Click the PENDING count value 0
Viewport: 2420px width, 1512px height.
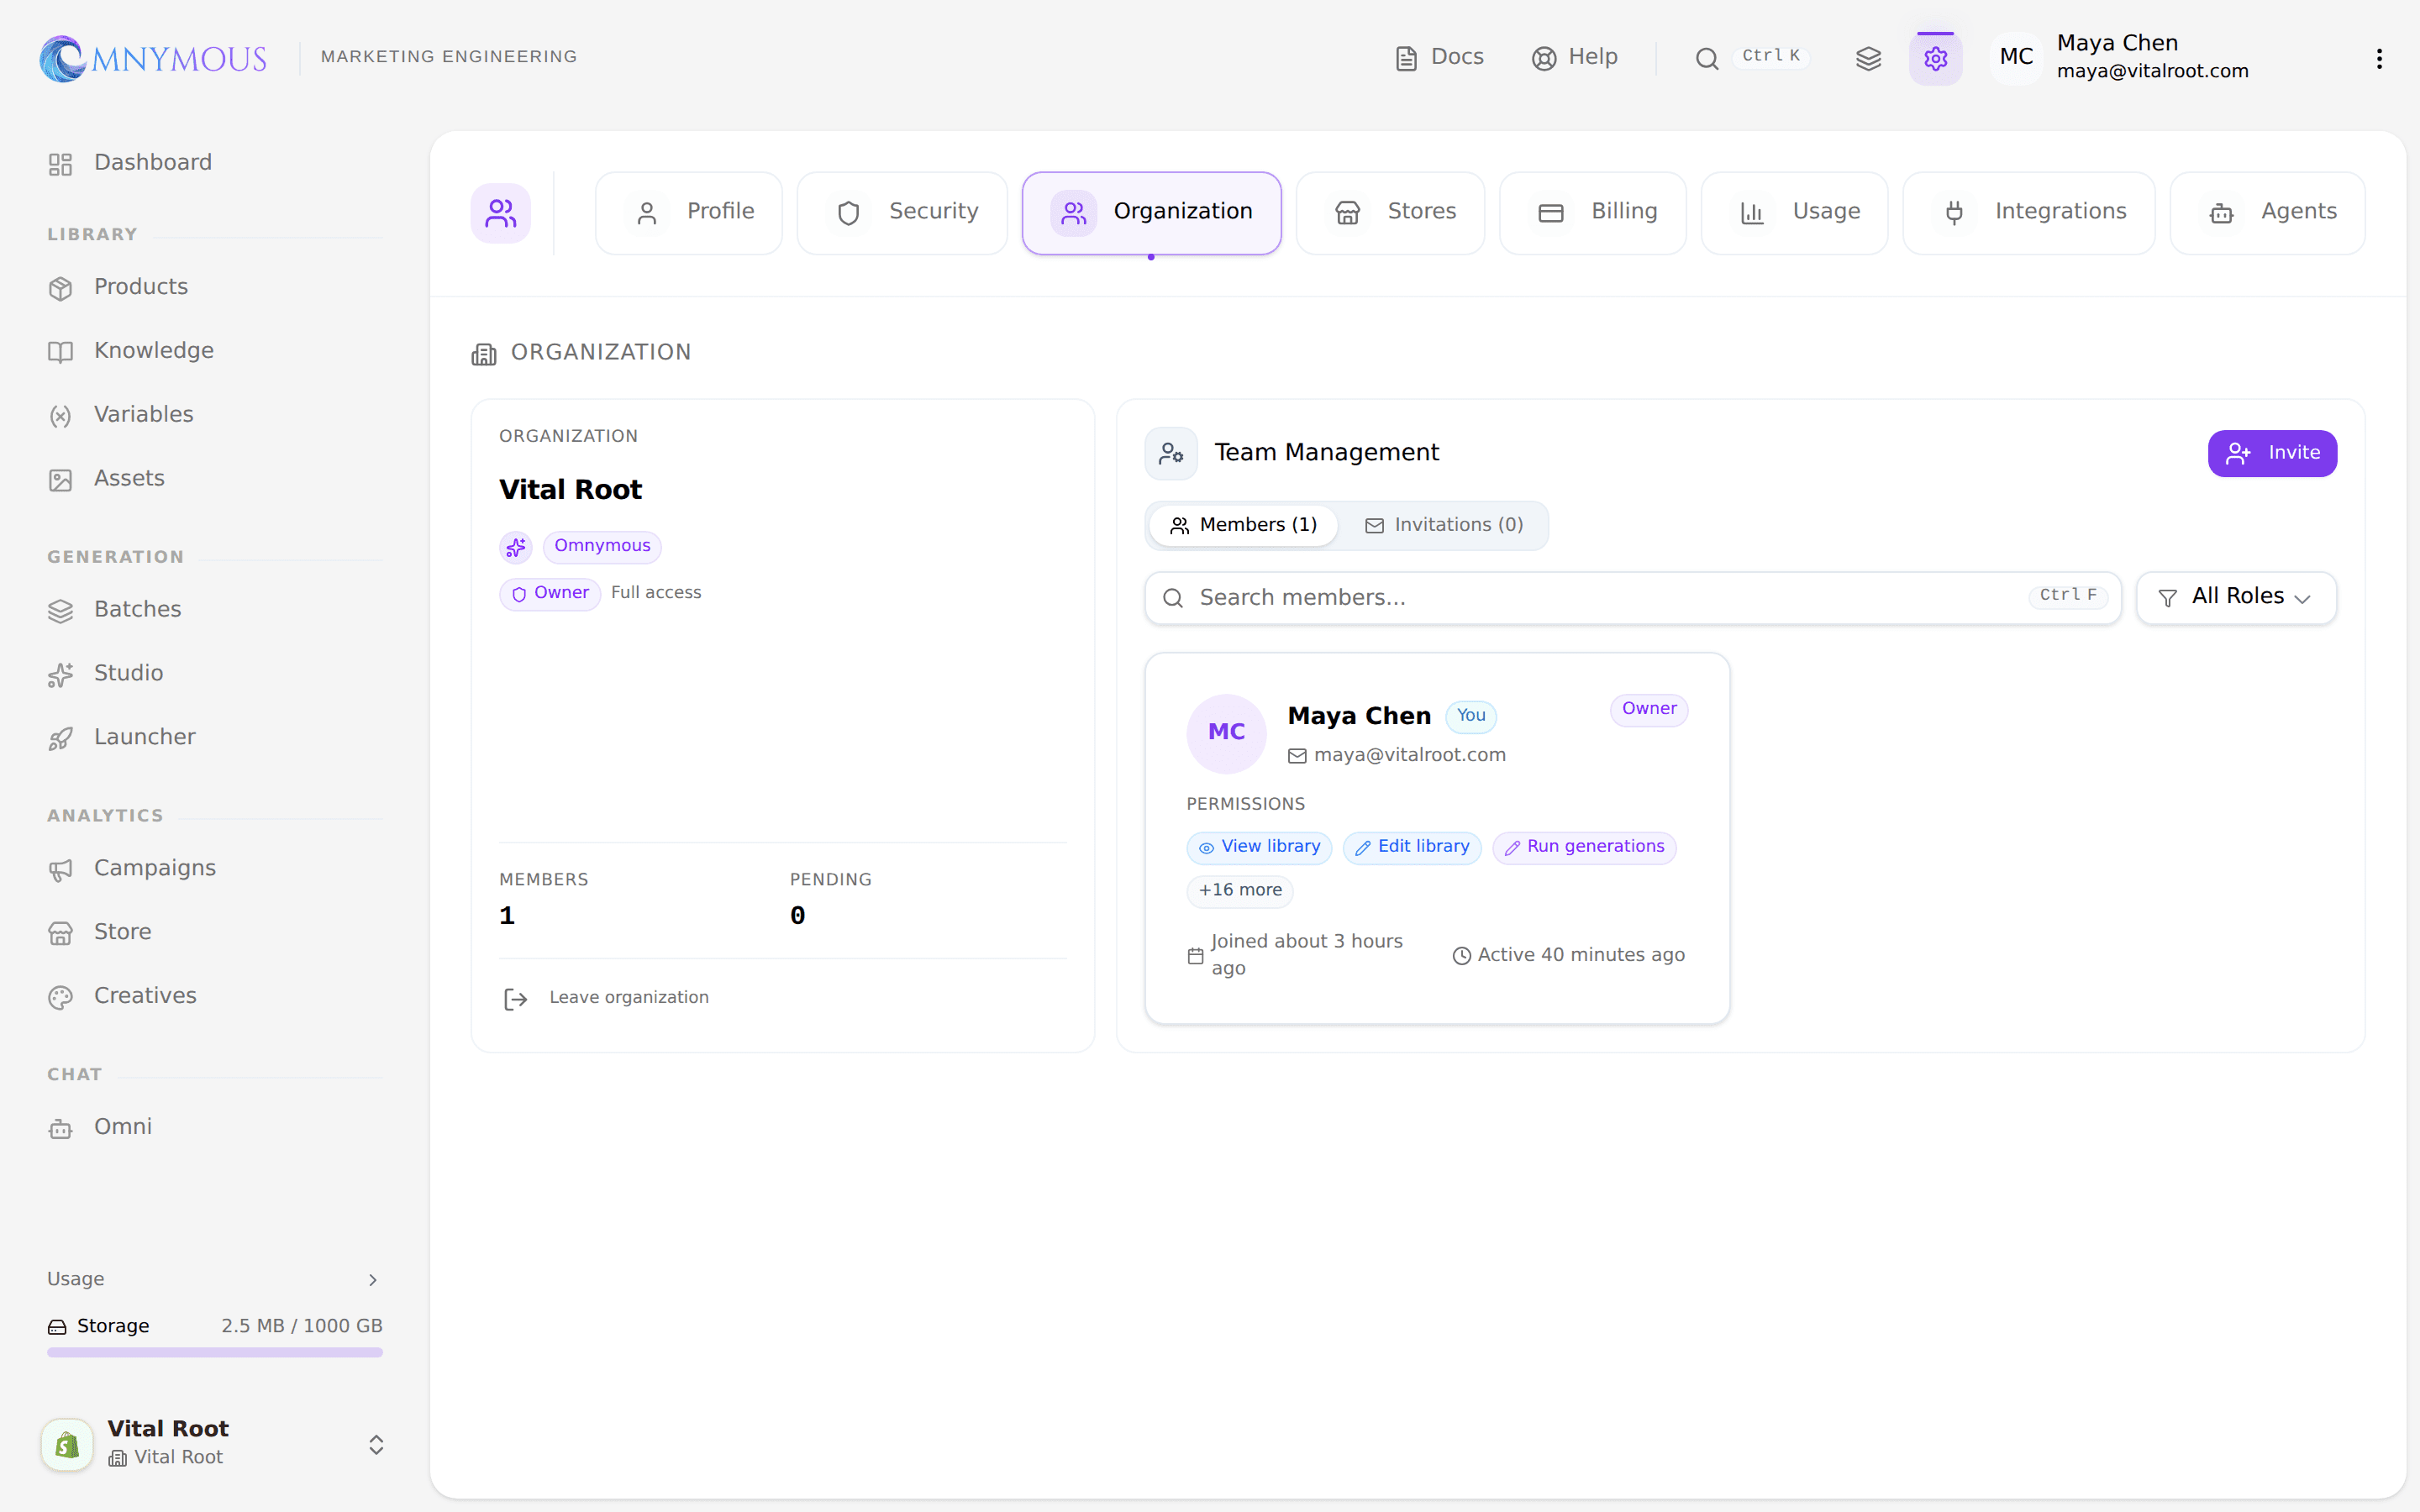[797, 916]
